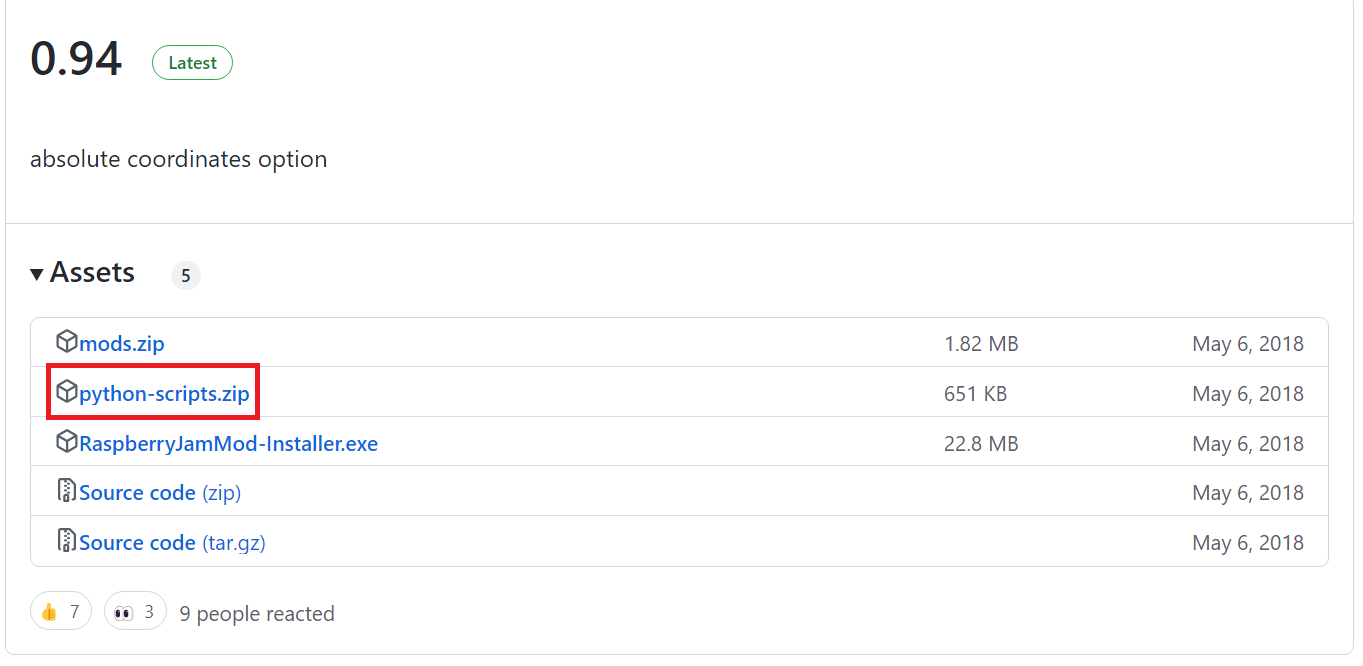Click the Assets count badge showing 5
1363x666 pixels.
(x=186, y=275)
